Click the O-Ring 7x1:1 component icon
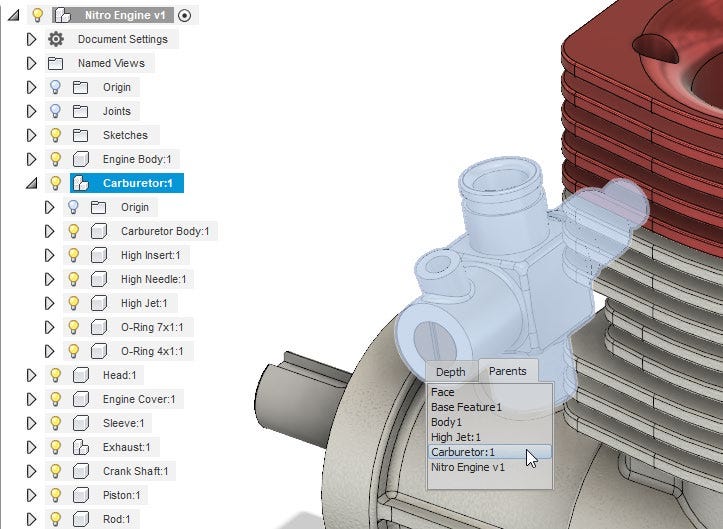Viewport: 723px width, 529px height. pos(99,327)
